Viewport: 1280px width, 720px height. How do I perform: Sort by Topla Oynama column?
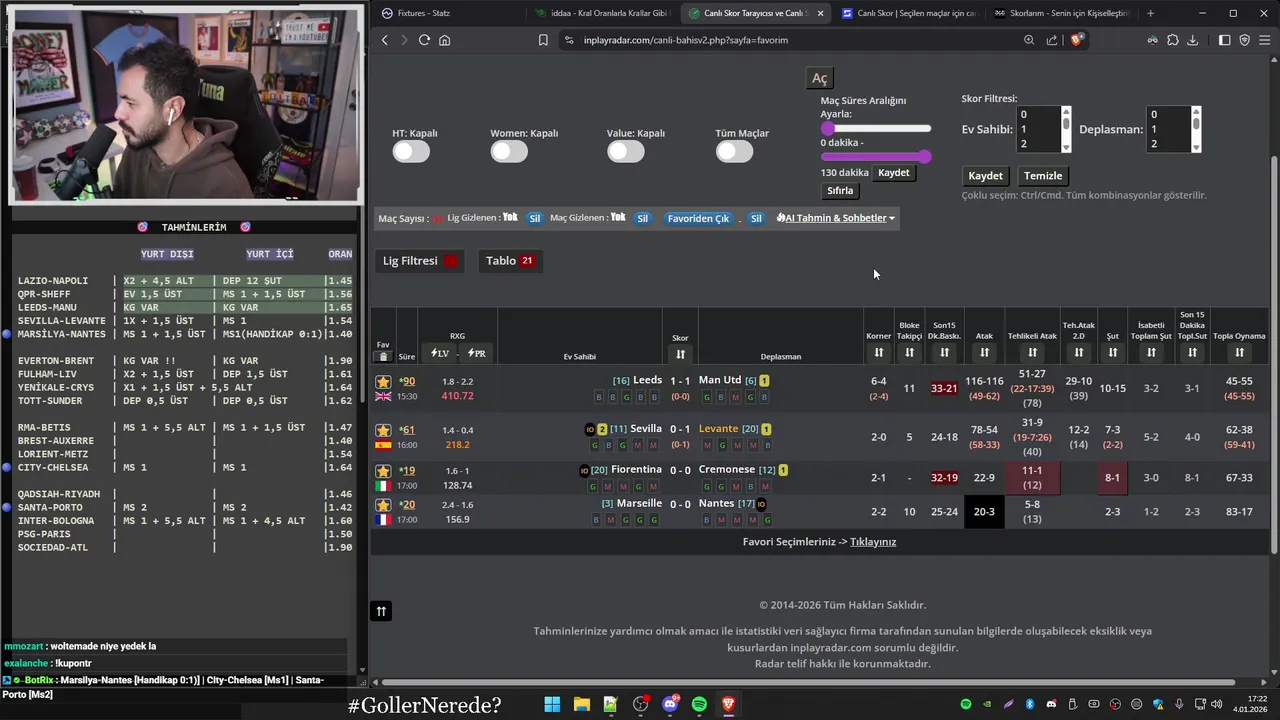(1239, 353)
